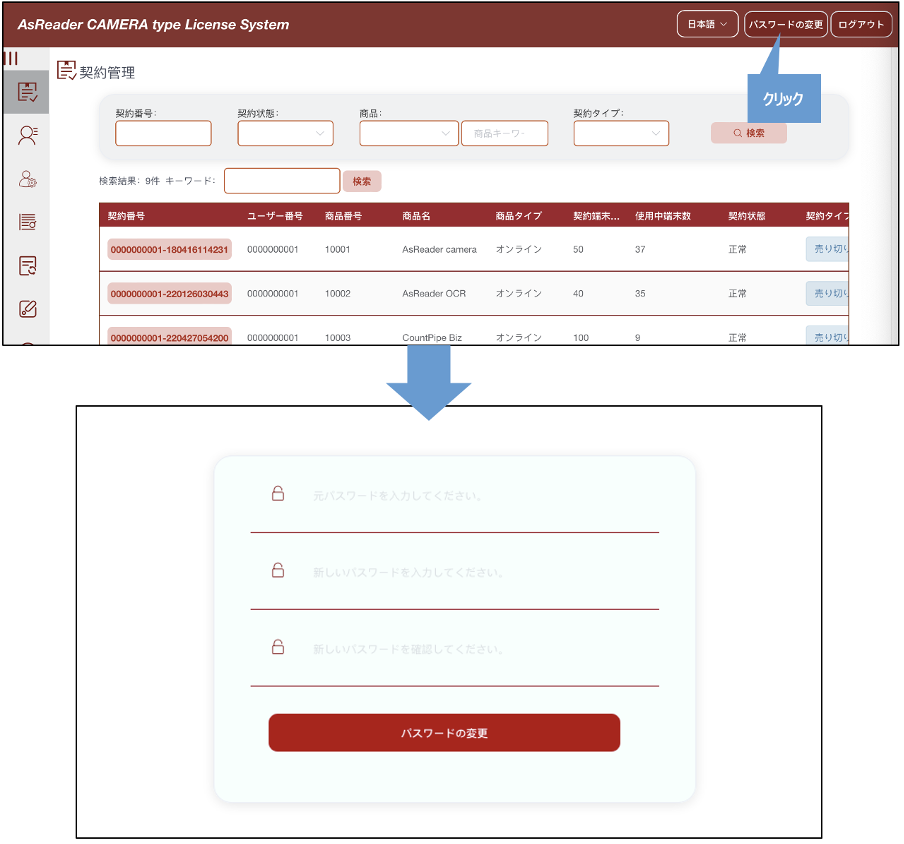Open the user settings gear sidebar icon
904x844 pixels.
[27, 179]
